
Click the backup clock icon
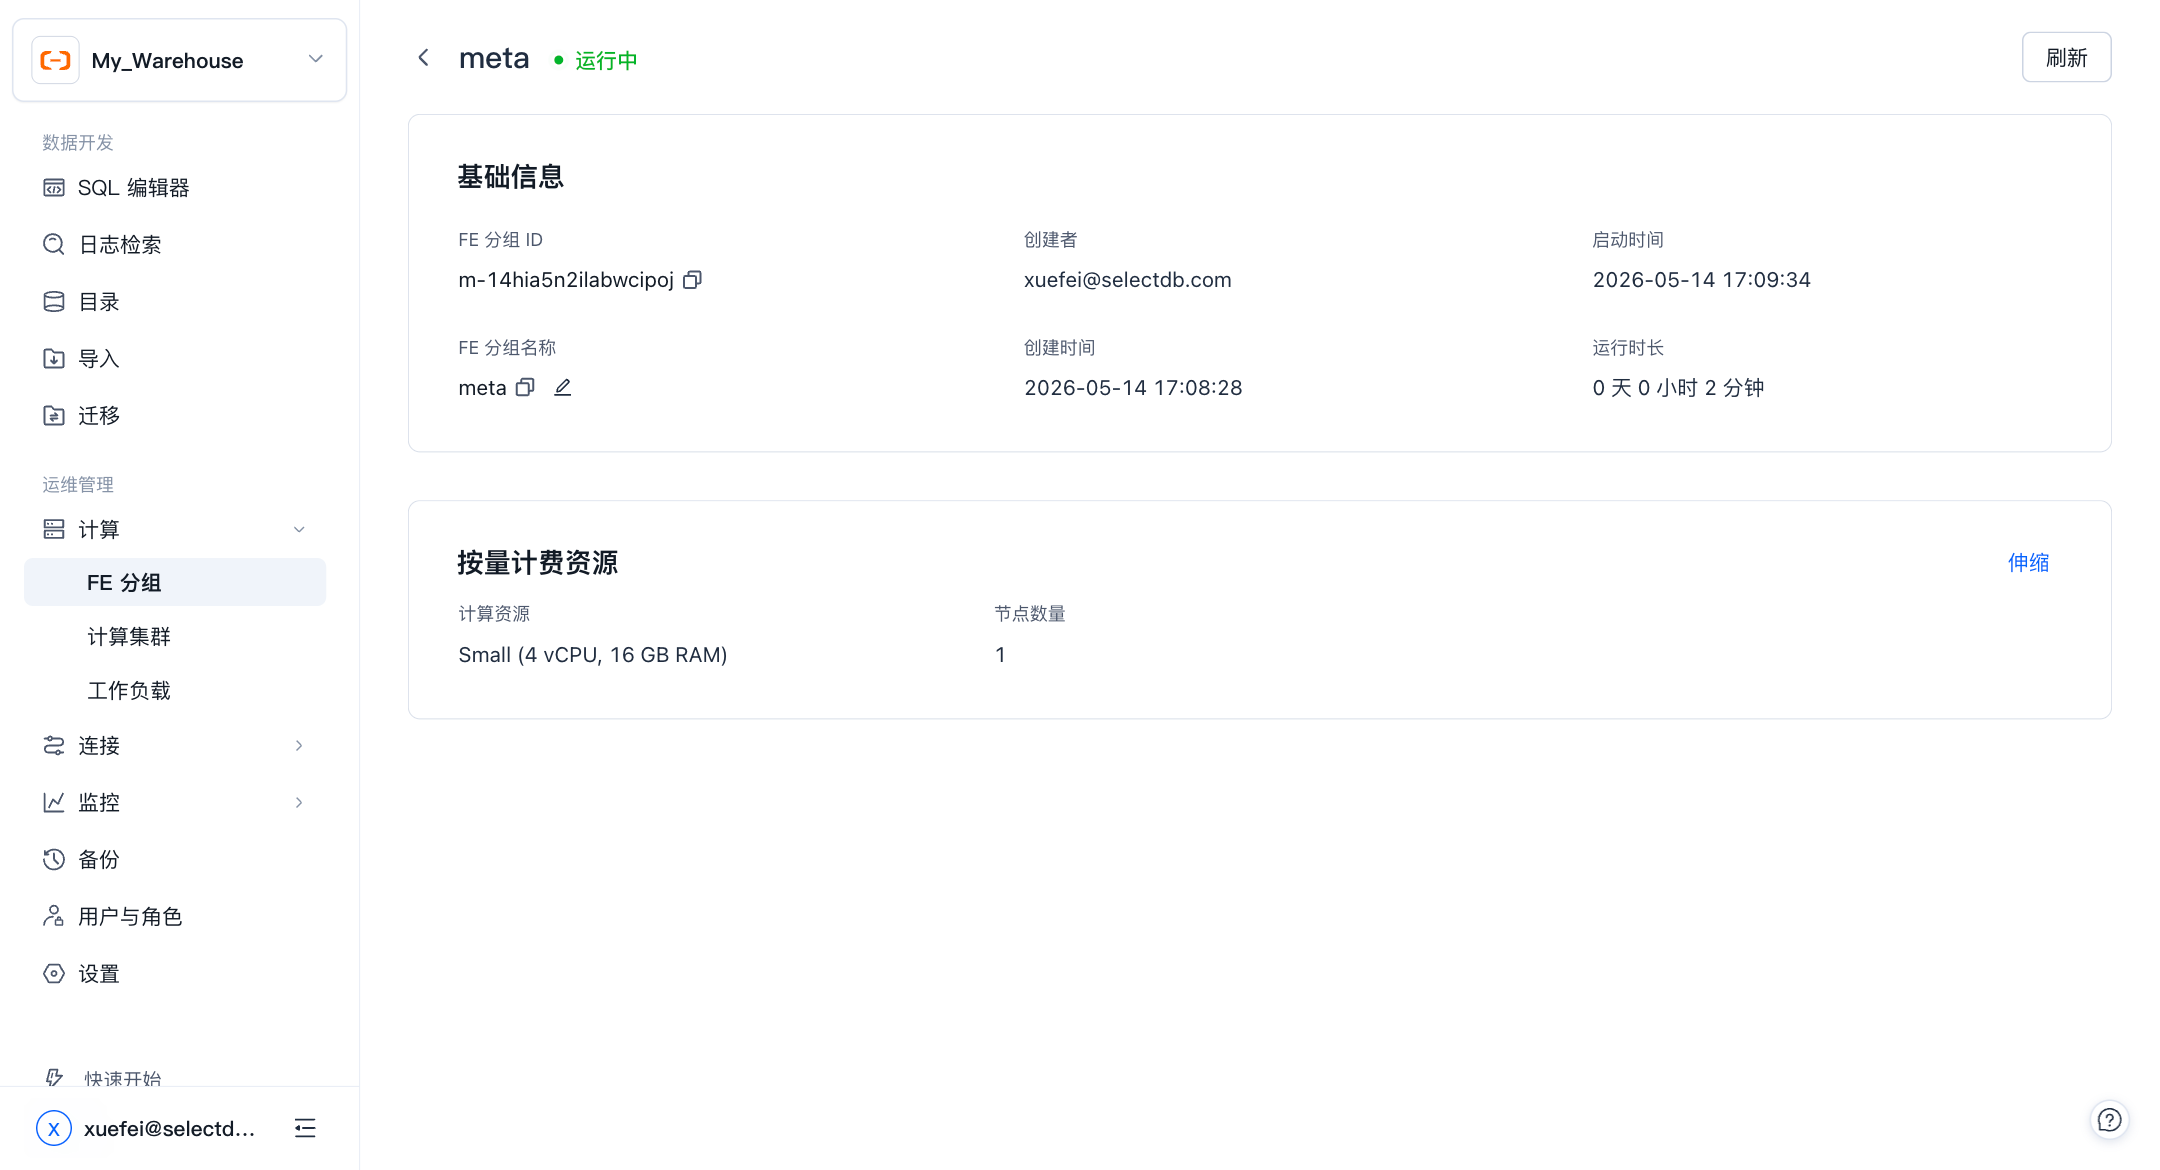pos(54,860)
